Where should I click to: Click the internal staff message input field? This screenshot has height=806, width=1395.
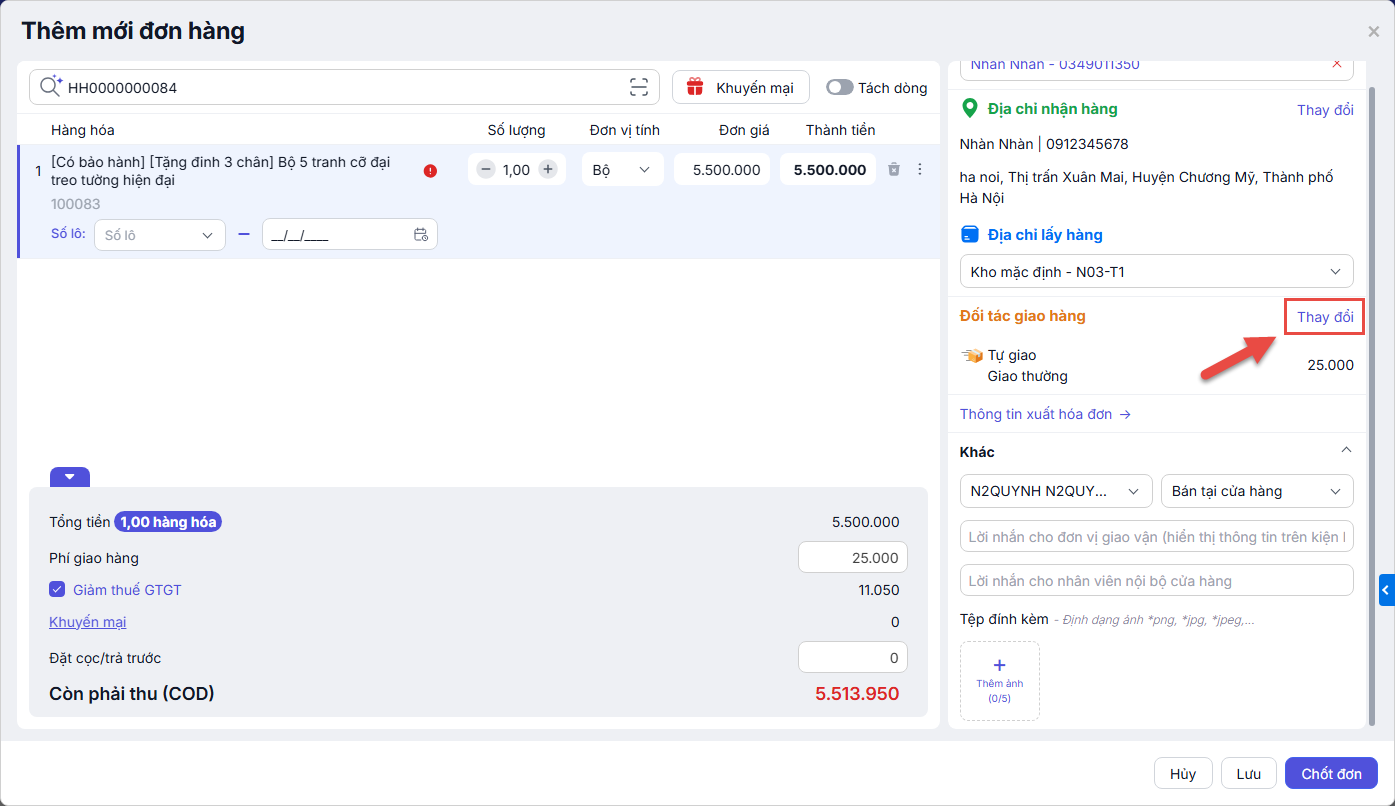pyautogui.click(x=1156, y=581)
